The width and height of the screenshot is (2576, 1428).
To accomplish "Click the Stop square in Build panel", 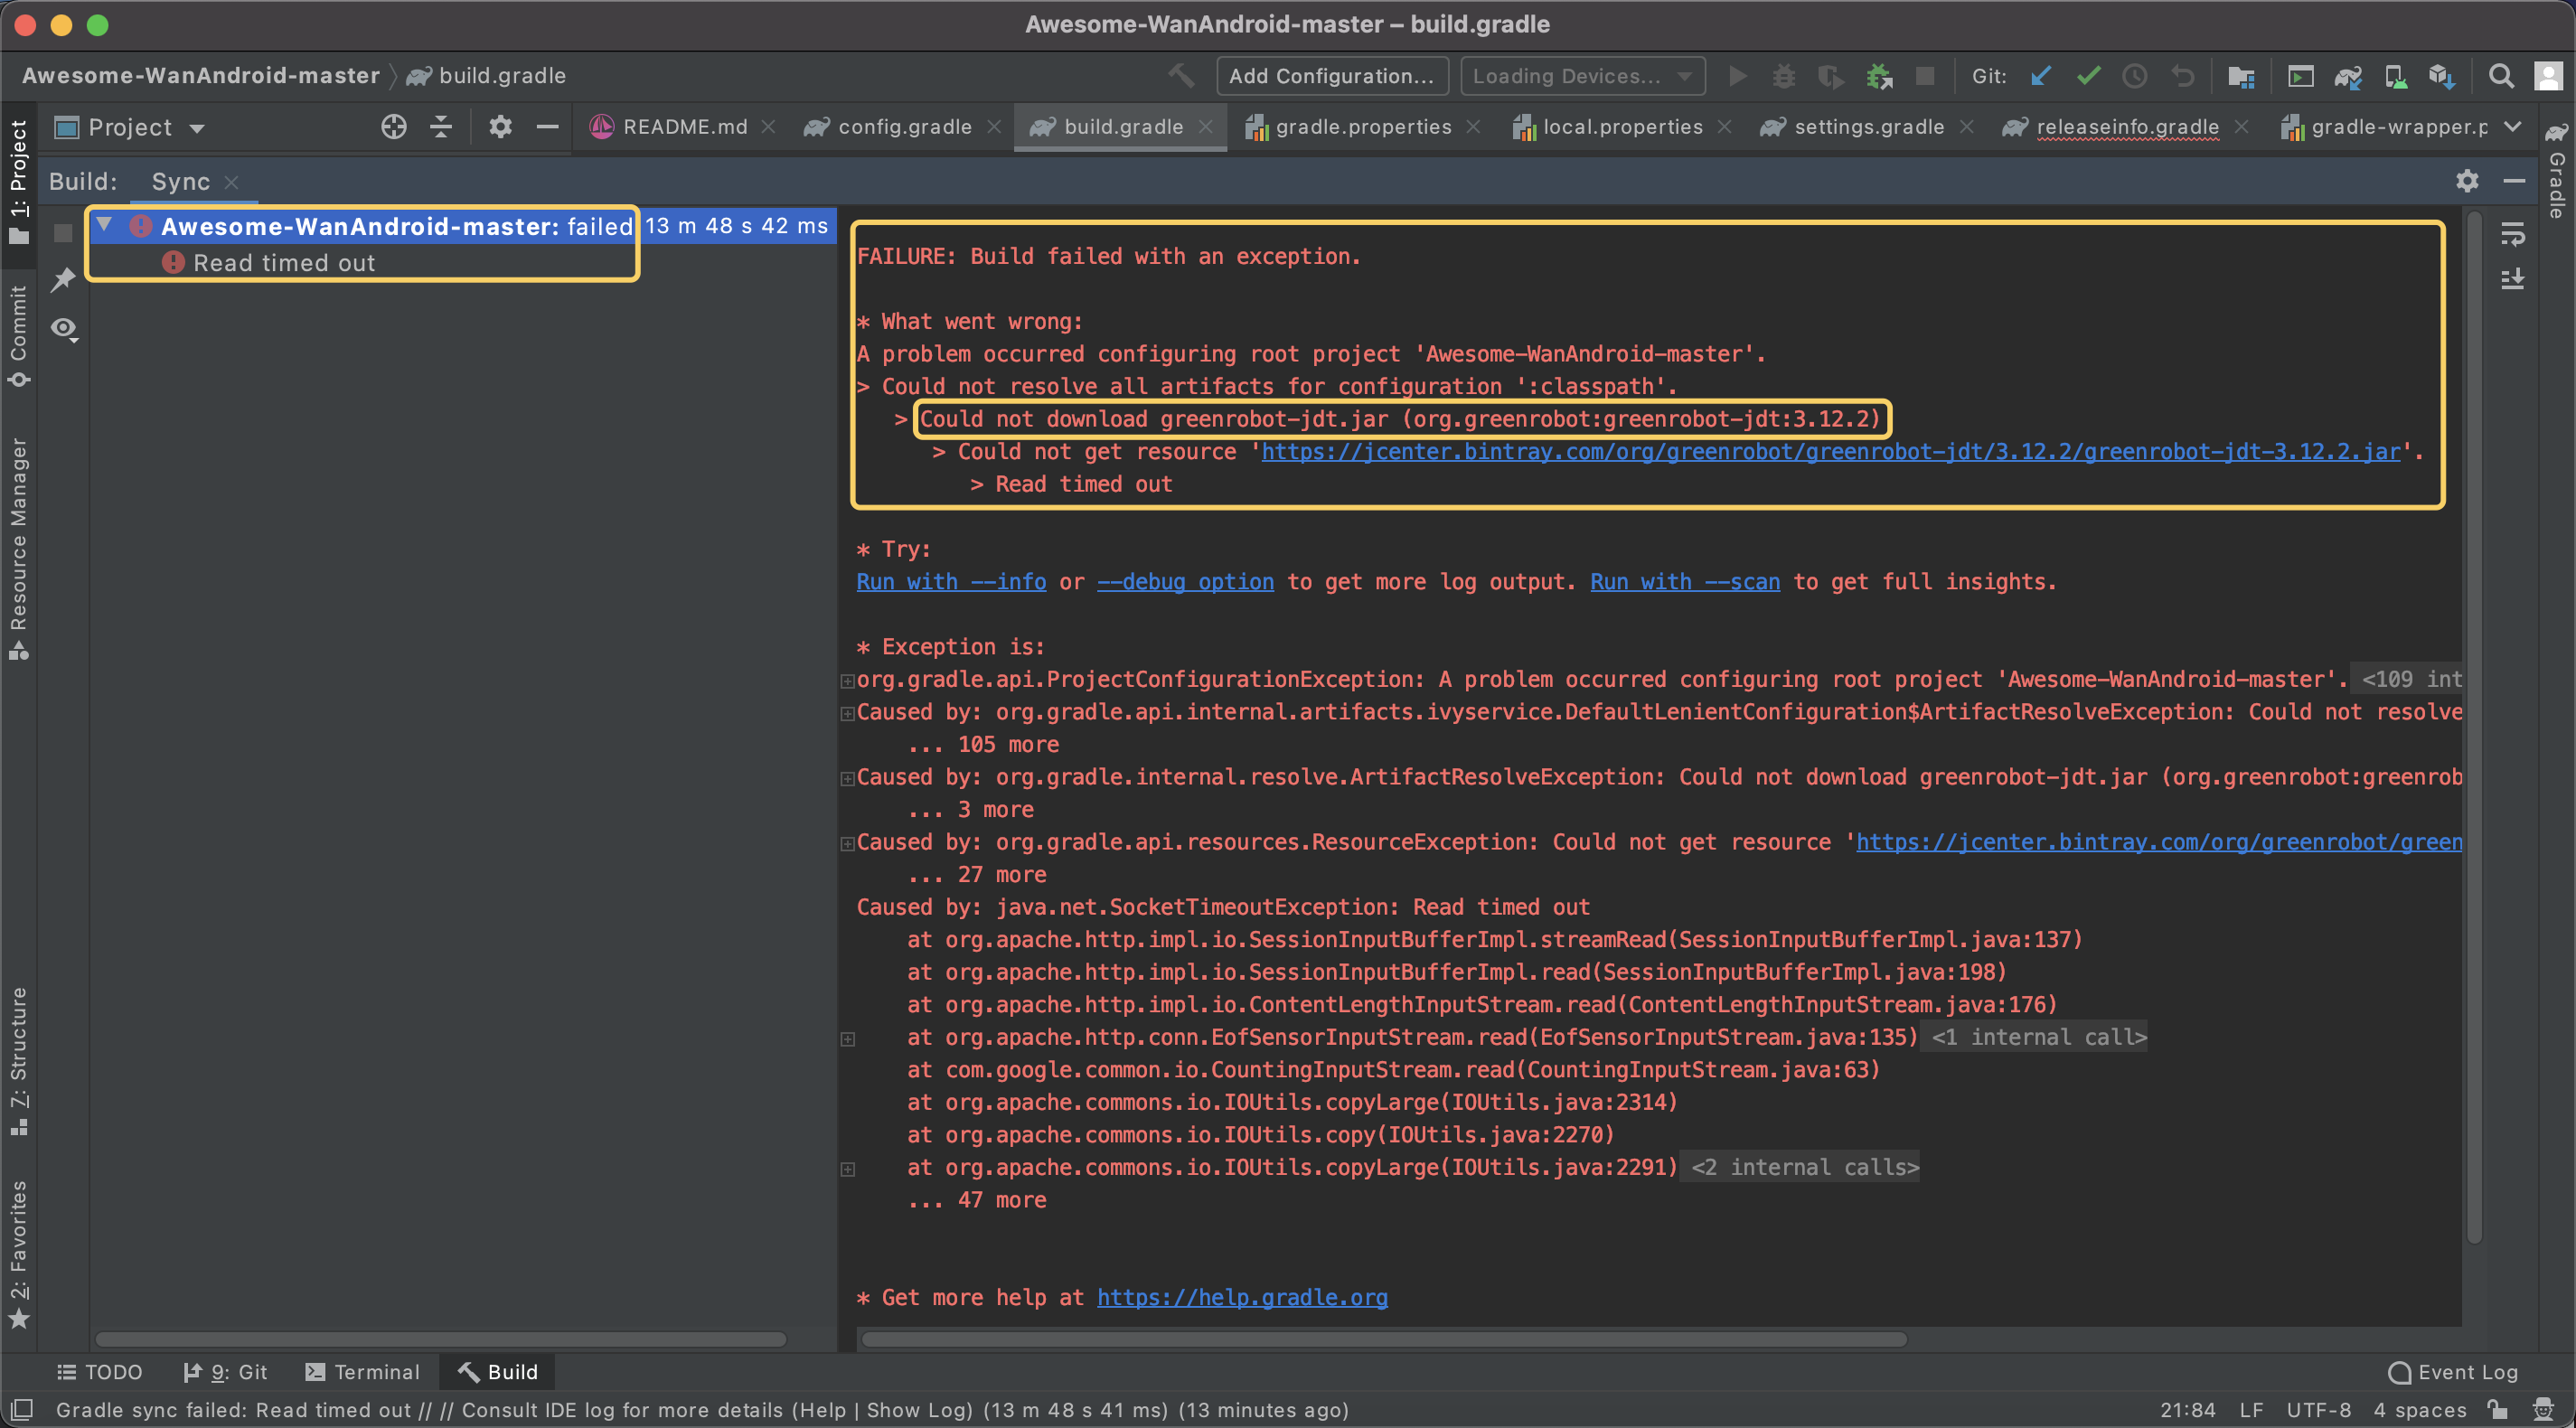I will pos(63,233).
